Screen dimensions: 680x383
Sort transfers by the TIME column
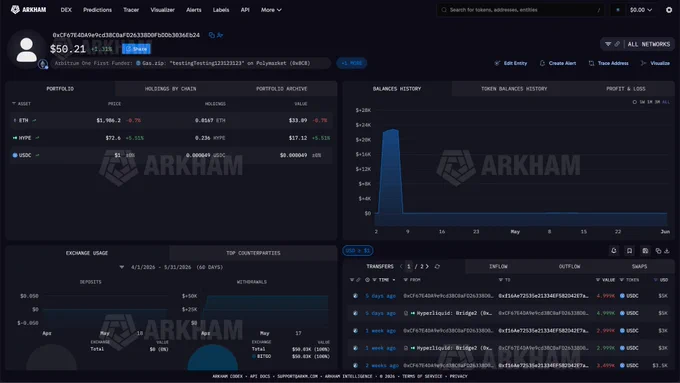coord(384,280)
